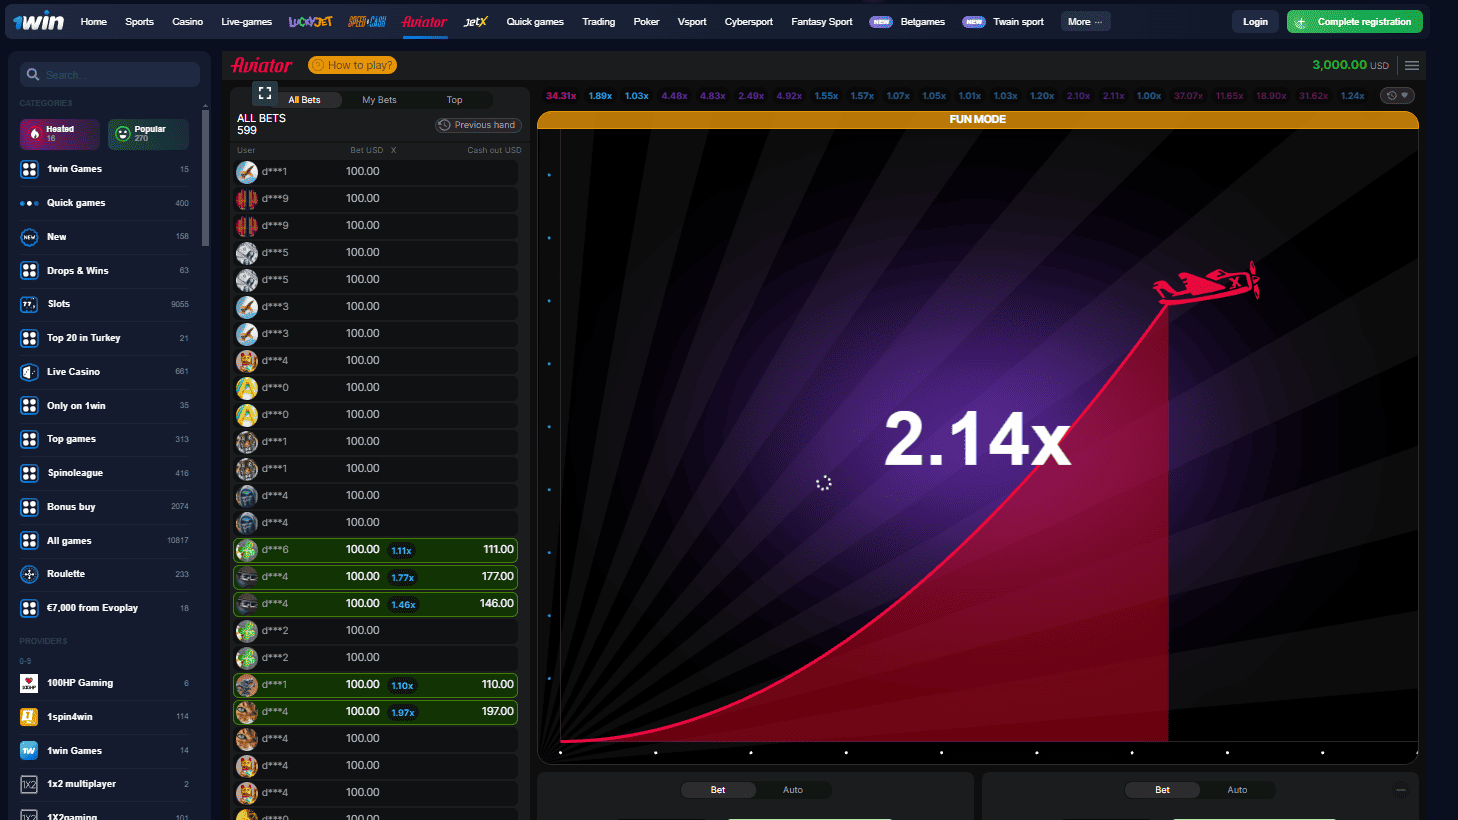Click the game search input field

(x=110, y=75)
